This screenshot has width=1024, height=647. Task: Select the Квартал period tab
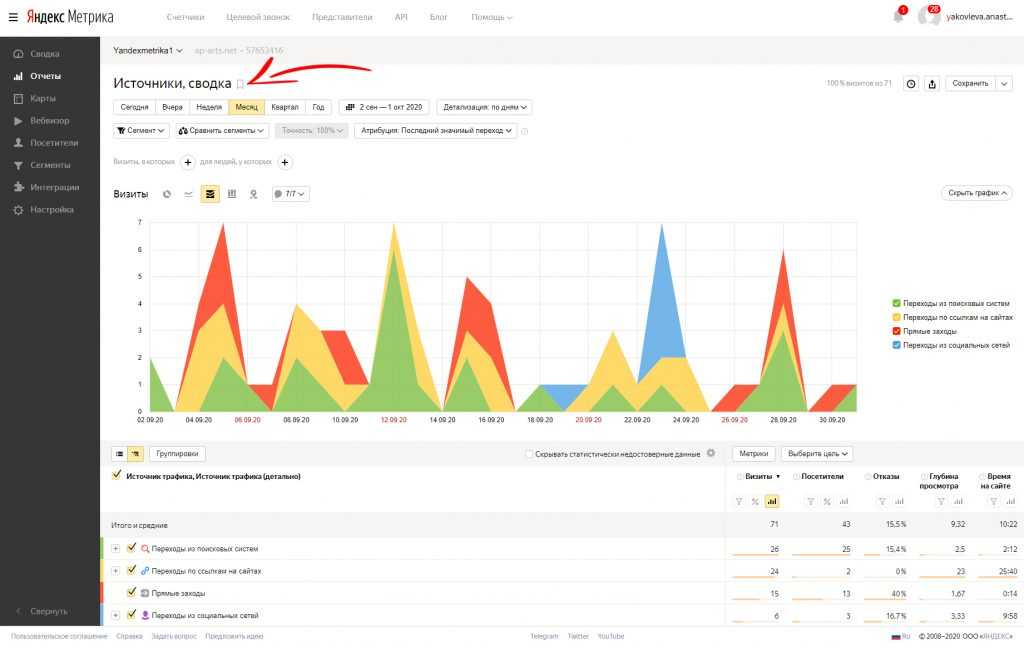coord(285,107)
